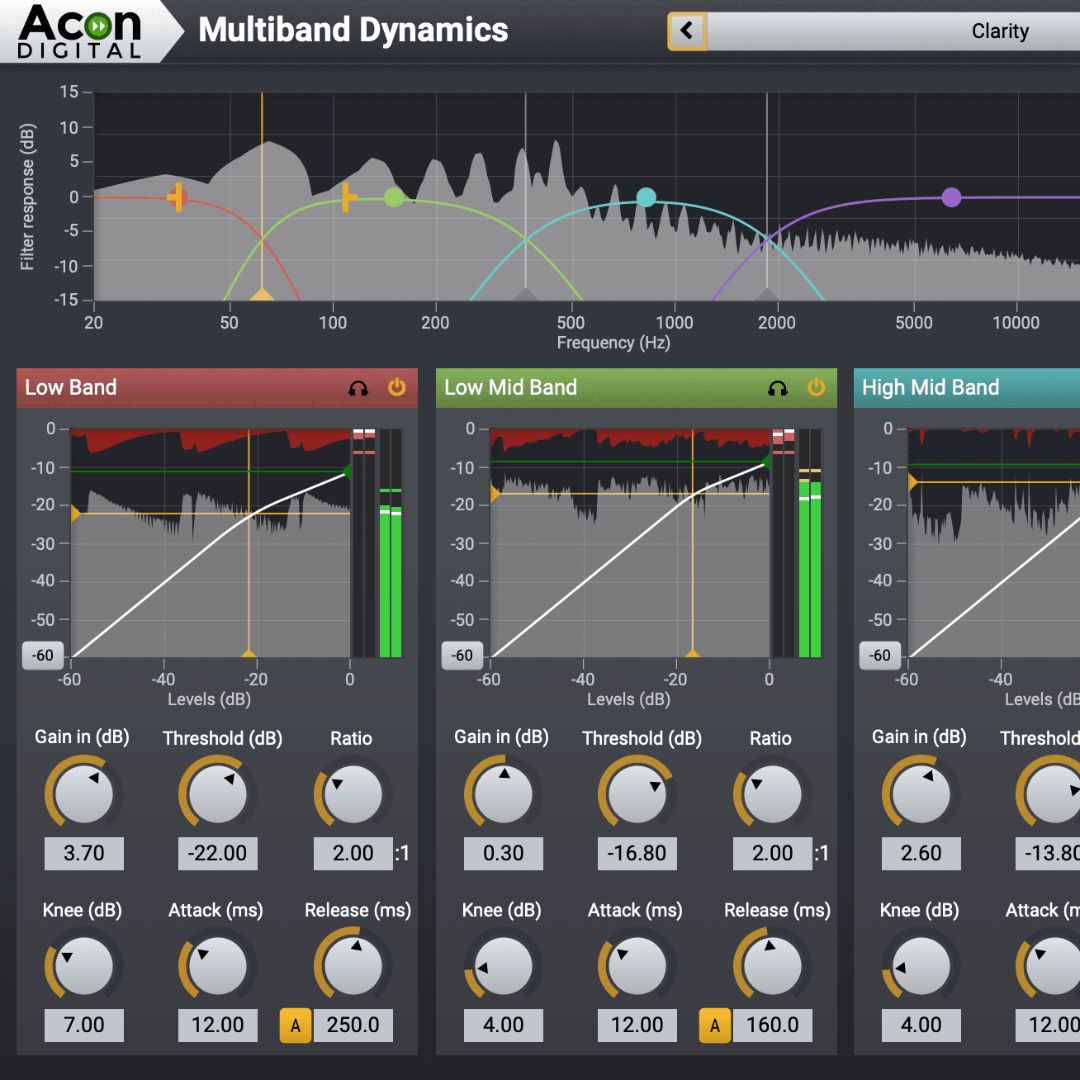Grab the gray crossover marker near 1900 Hz

[x=767, y=295]
